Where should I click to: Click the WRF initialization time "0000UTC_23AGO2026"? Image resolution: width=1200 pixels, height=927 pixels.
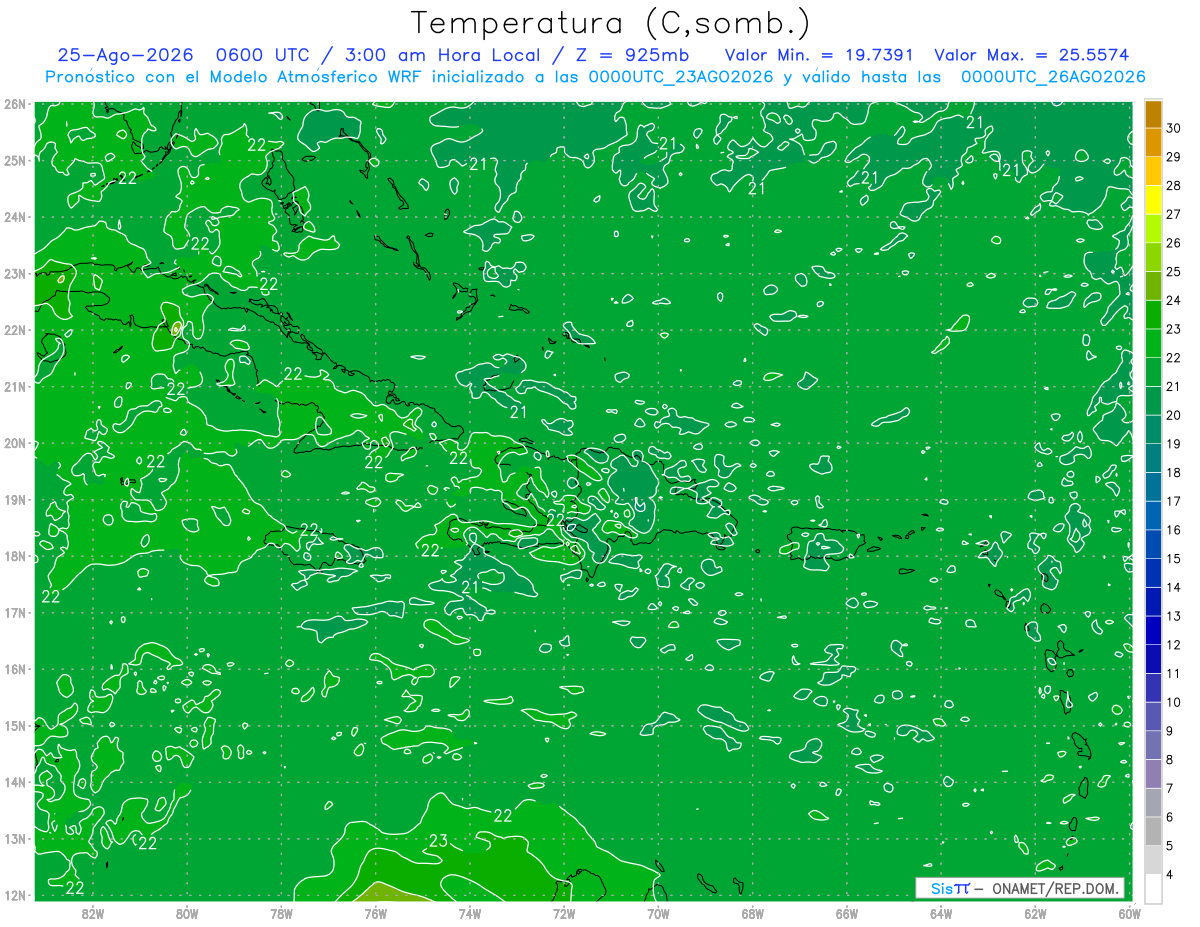pyautogui.click(x=681, y=77)
